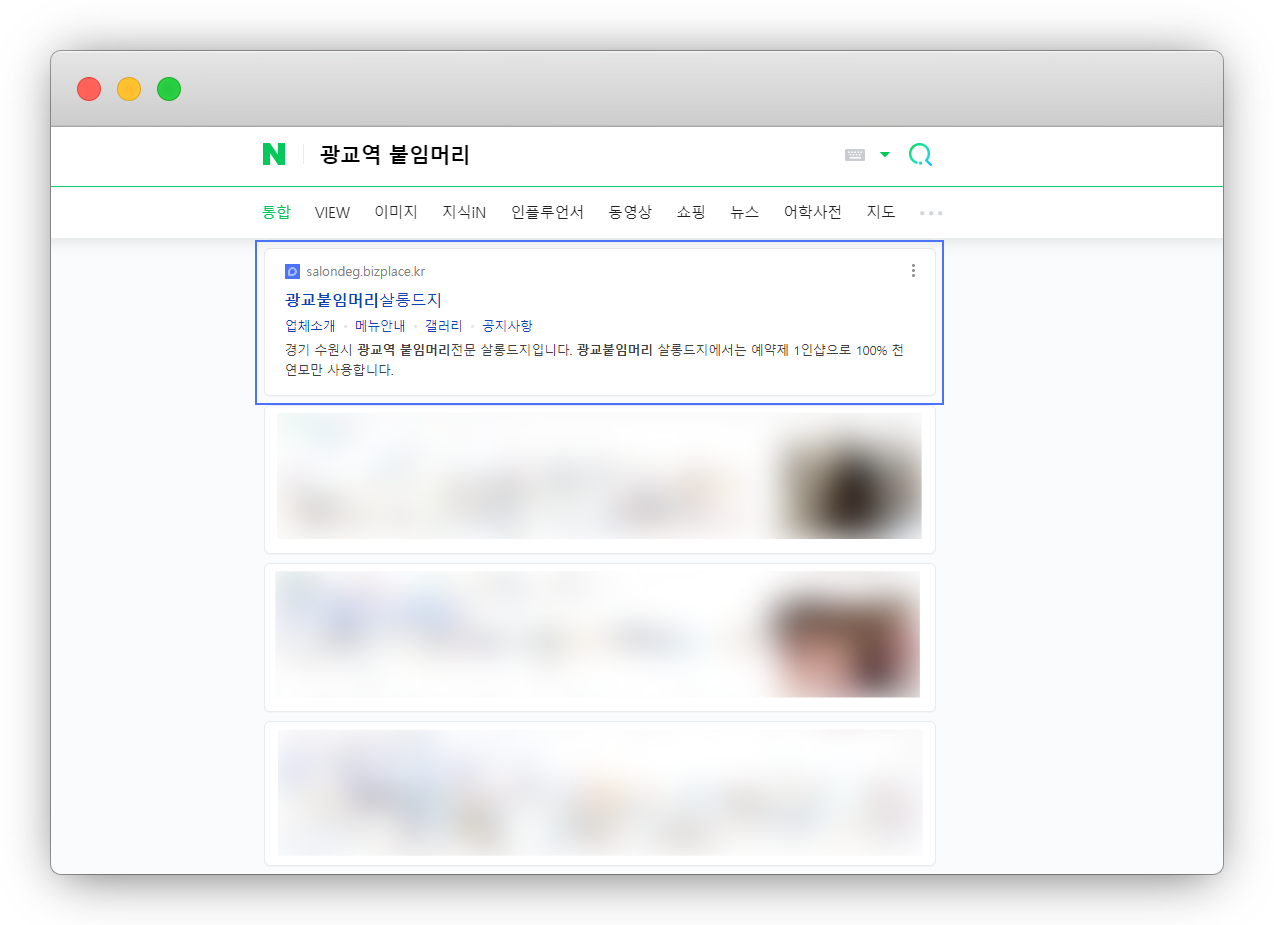Open the 지식iN tab
1274x925 pixels.
pos(464,212)
